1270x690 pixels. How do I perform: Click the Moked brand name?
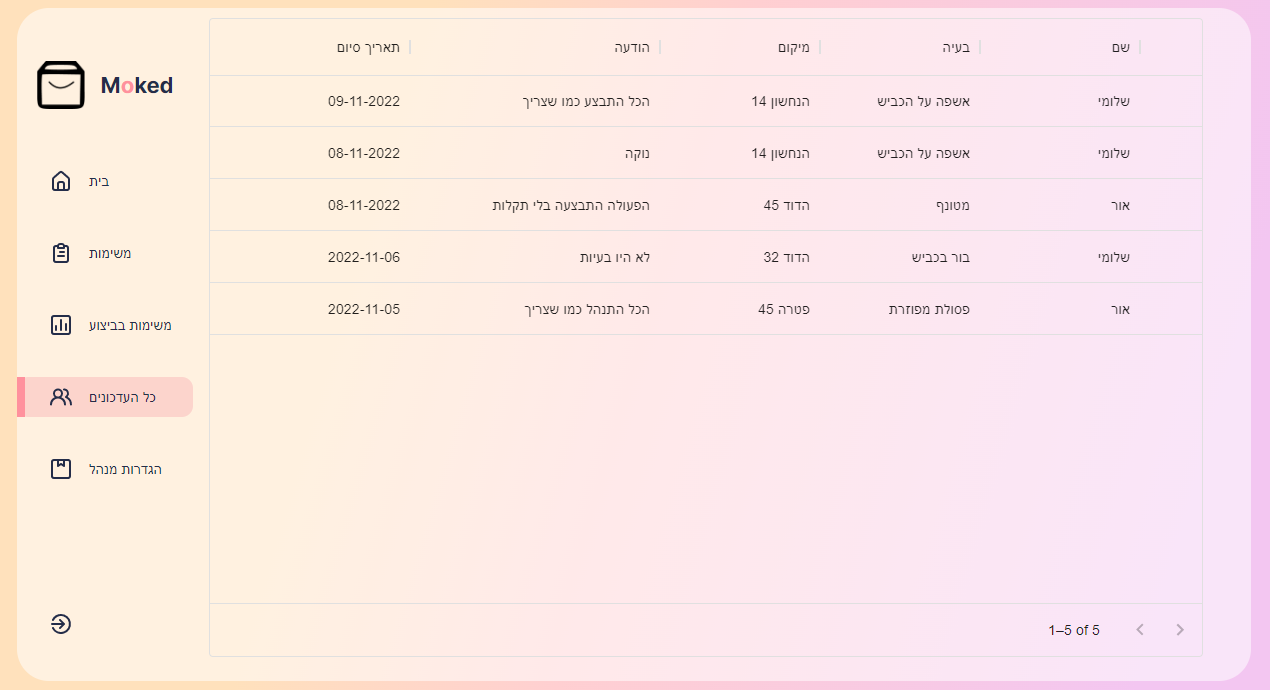click(137, 86)
